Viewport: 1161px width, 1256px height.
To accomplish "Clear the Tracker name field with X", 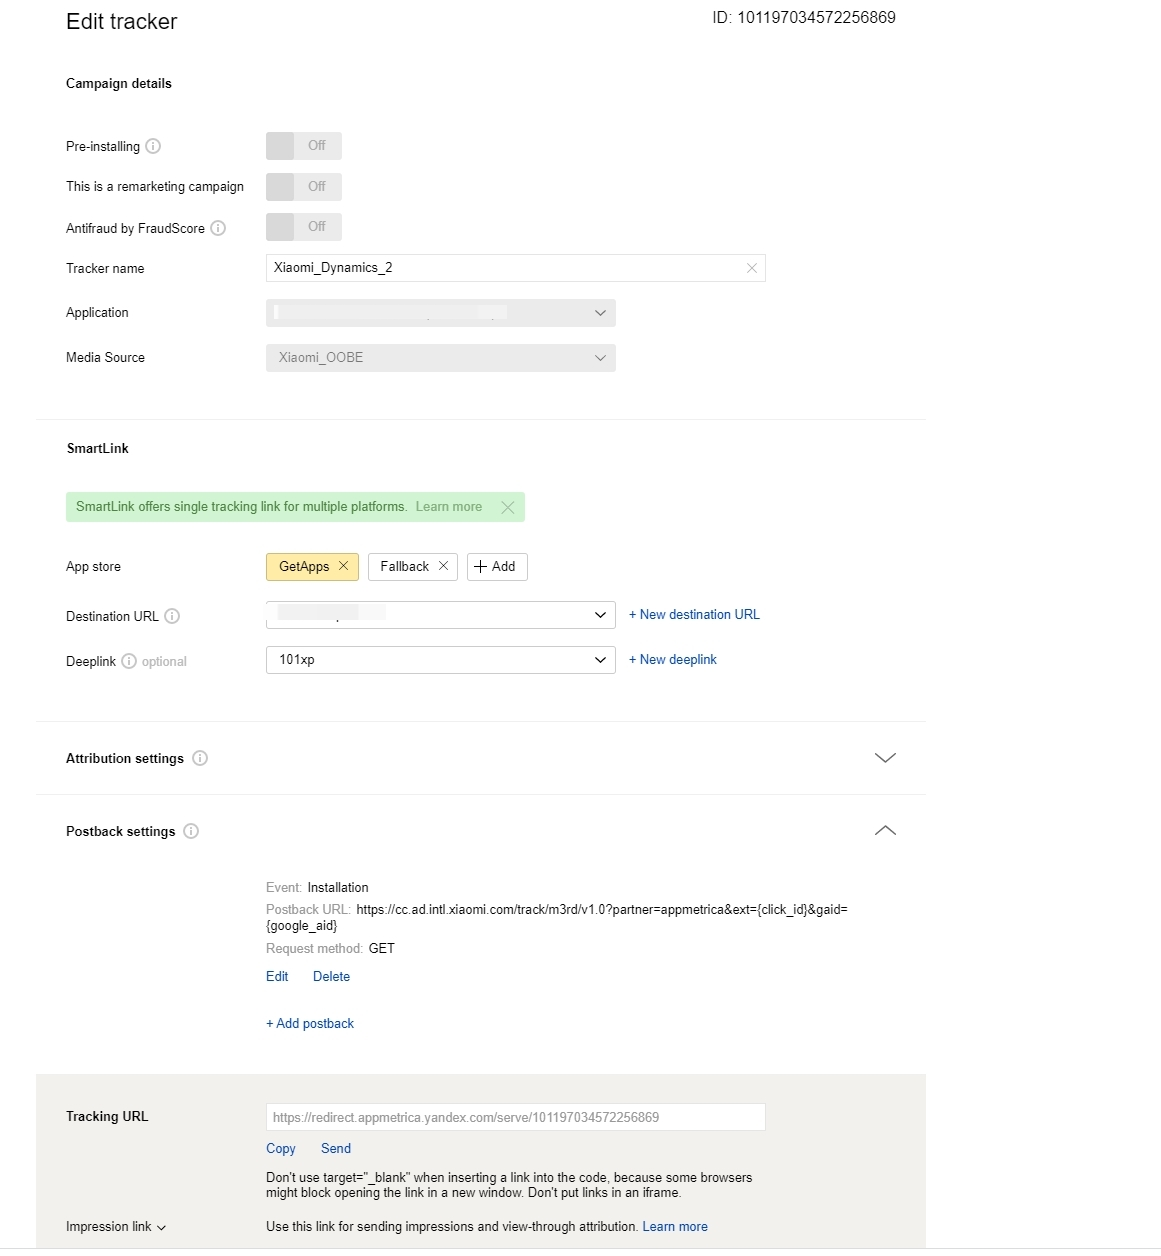I will pyautogui.click(x=752, y=268).
